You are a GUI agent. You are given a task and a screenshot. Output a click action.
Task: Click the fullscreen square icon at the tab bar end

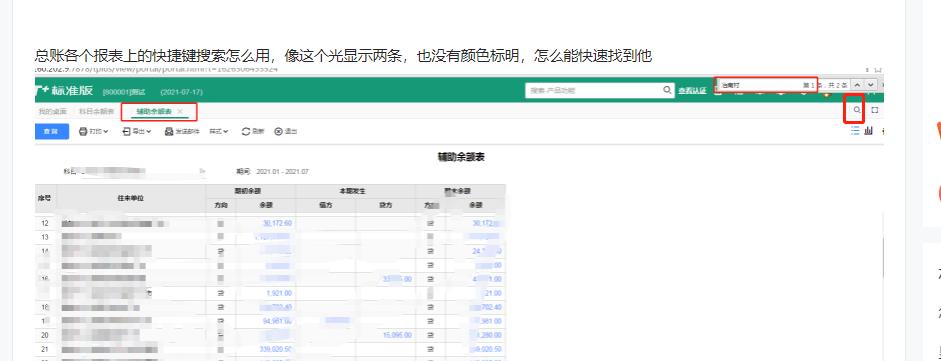click(x=874, y=110)
